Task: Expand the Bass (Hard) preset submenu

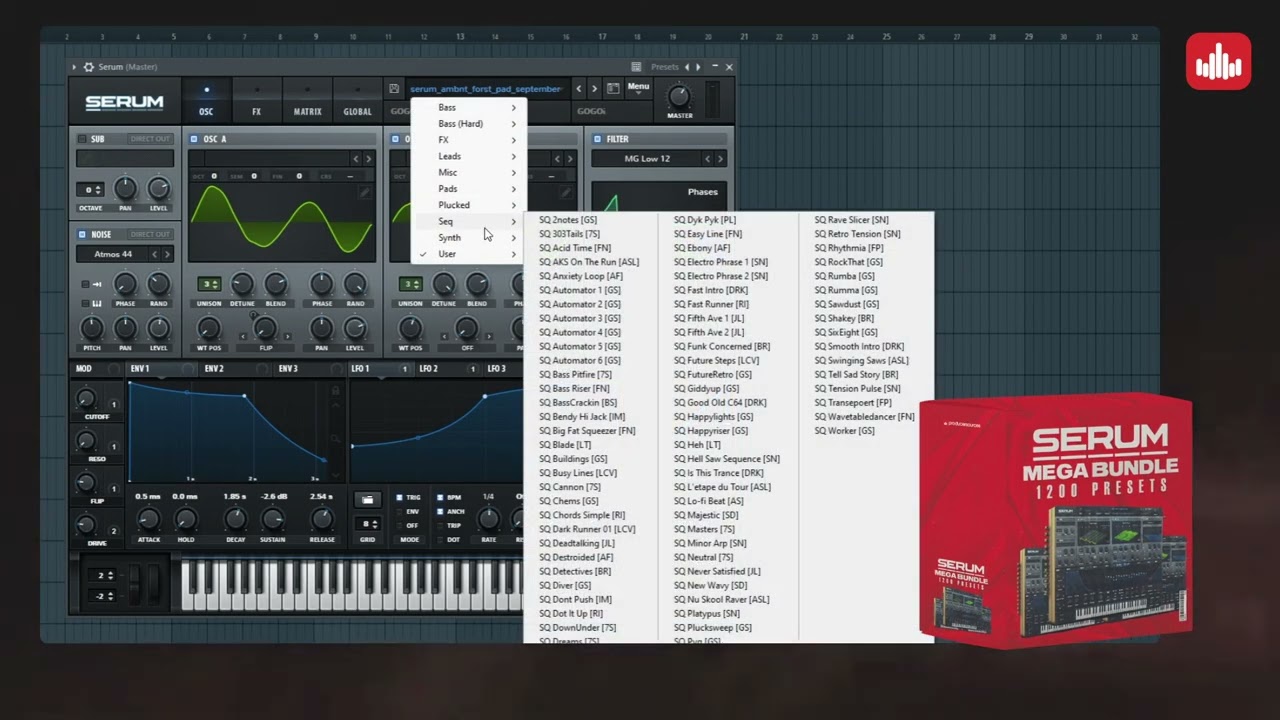Action: click(468, 124)
